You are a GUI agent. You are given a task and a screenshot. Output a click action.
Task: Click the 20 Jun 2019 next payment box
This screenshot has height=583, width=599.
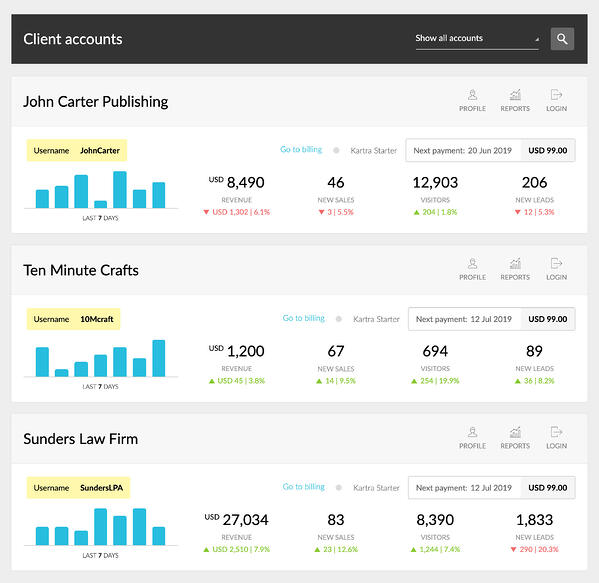490,150
